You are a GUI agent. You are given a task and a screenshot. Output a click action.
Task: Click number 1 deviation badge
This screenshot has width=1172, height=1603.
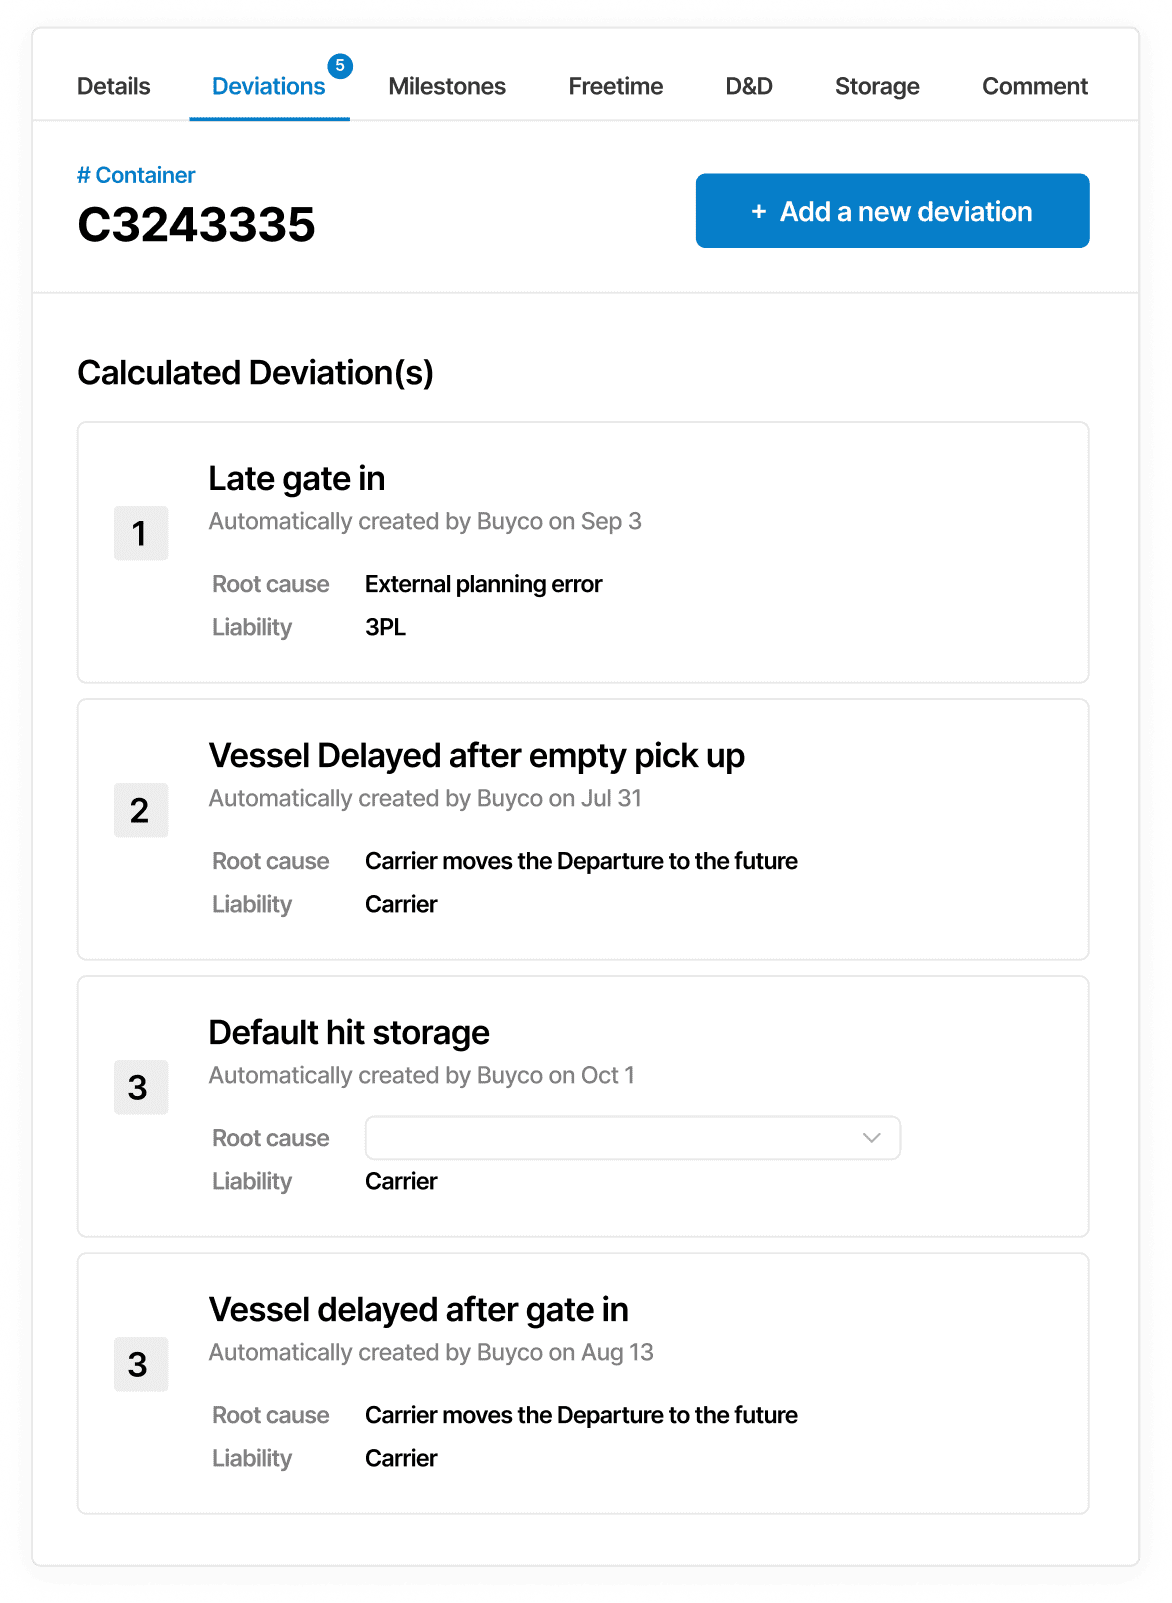(x=141, y=533)
